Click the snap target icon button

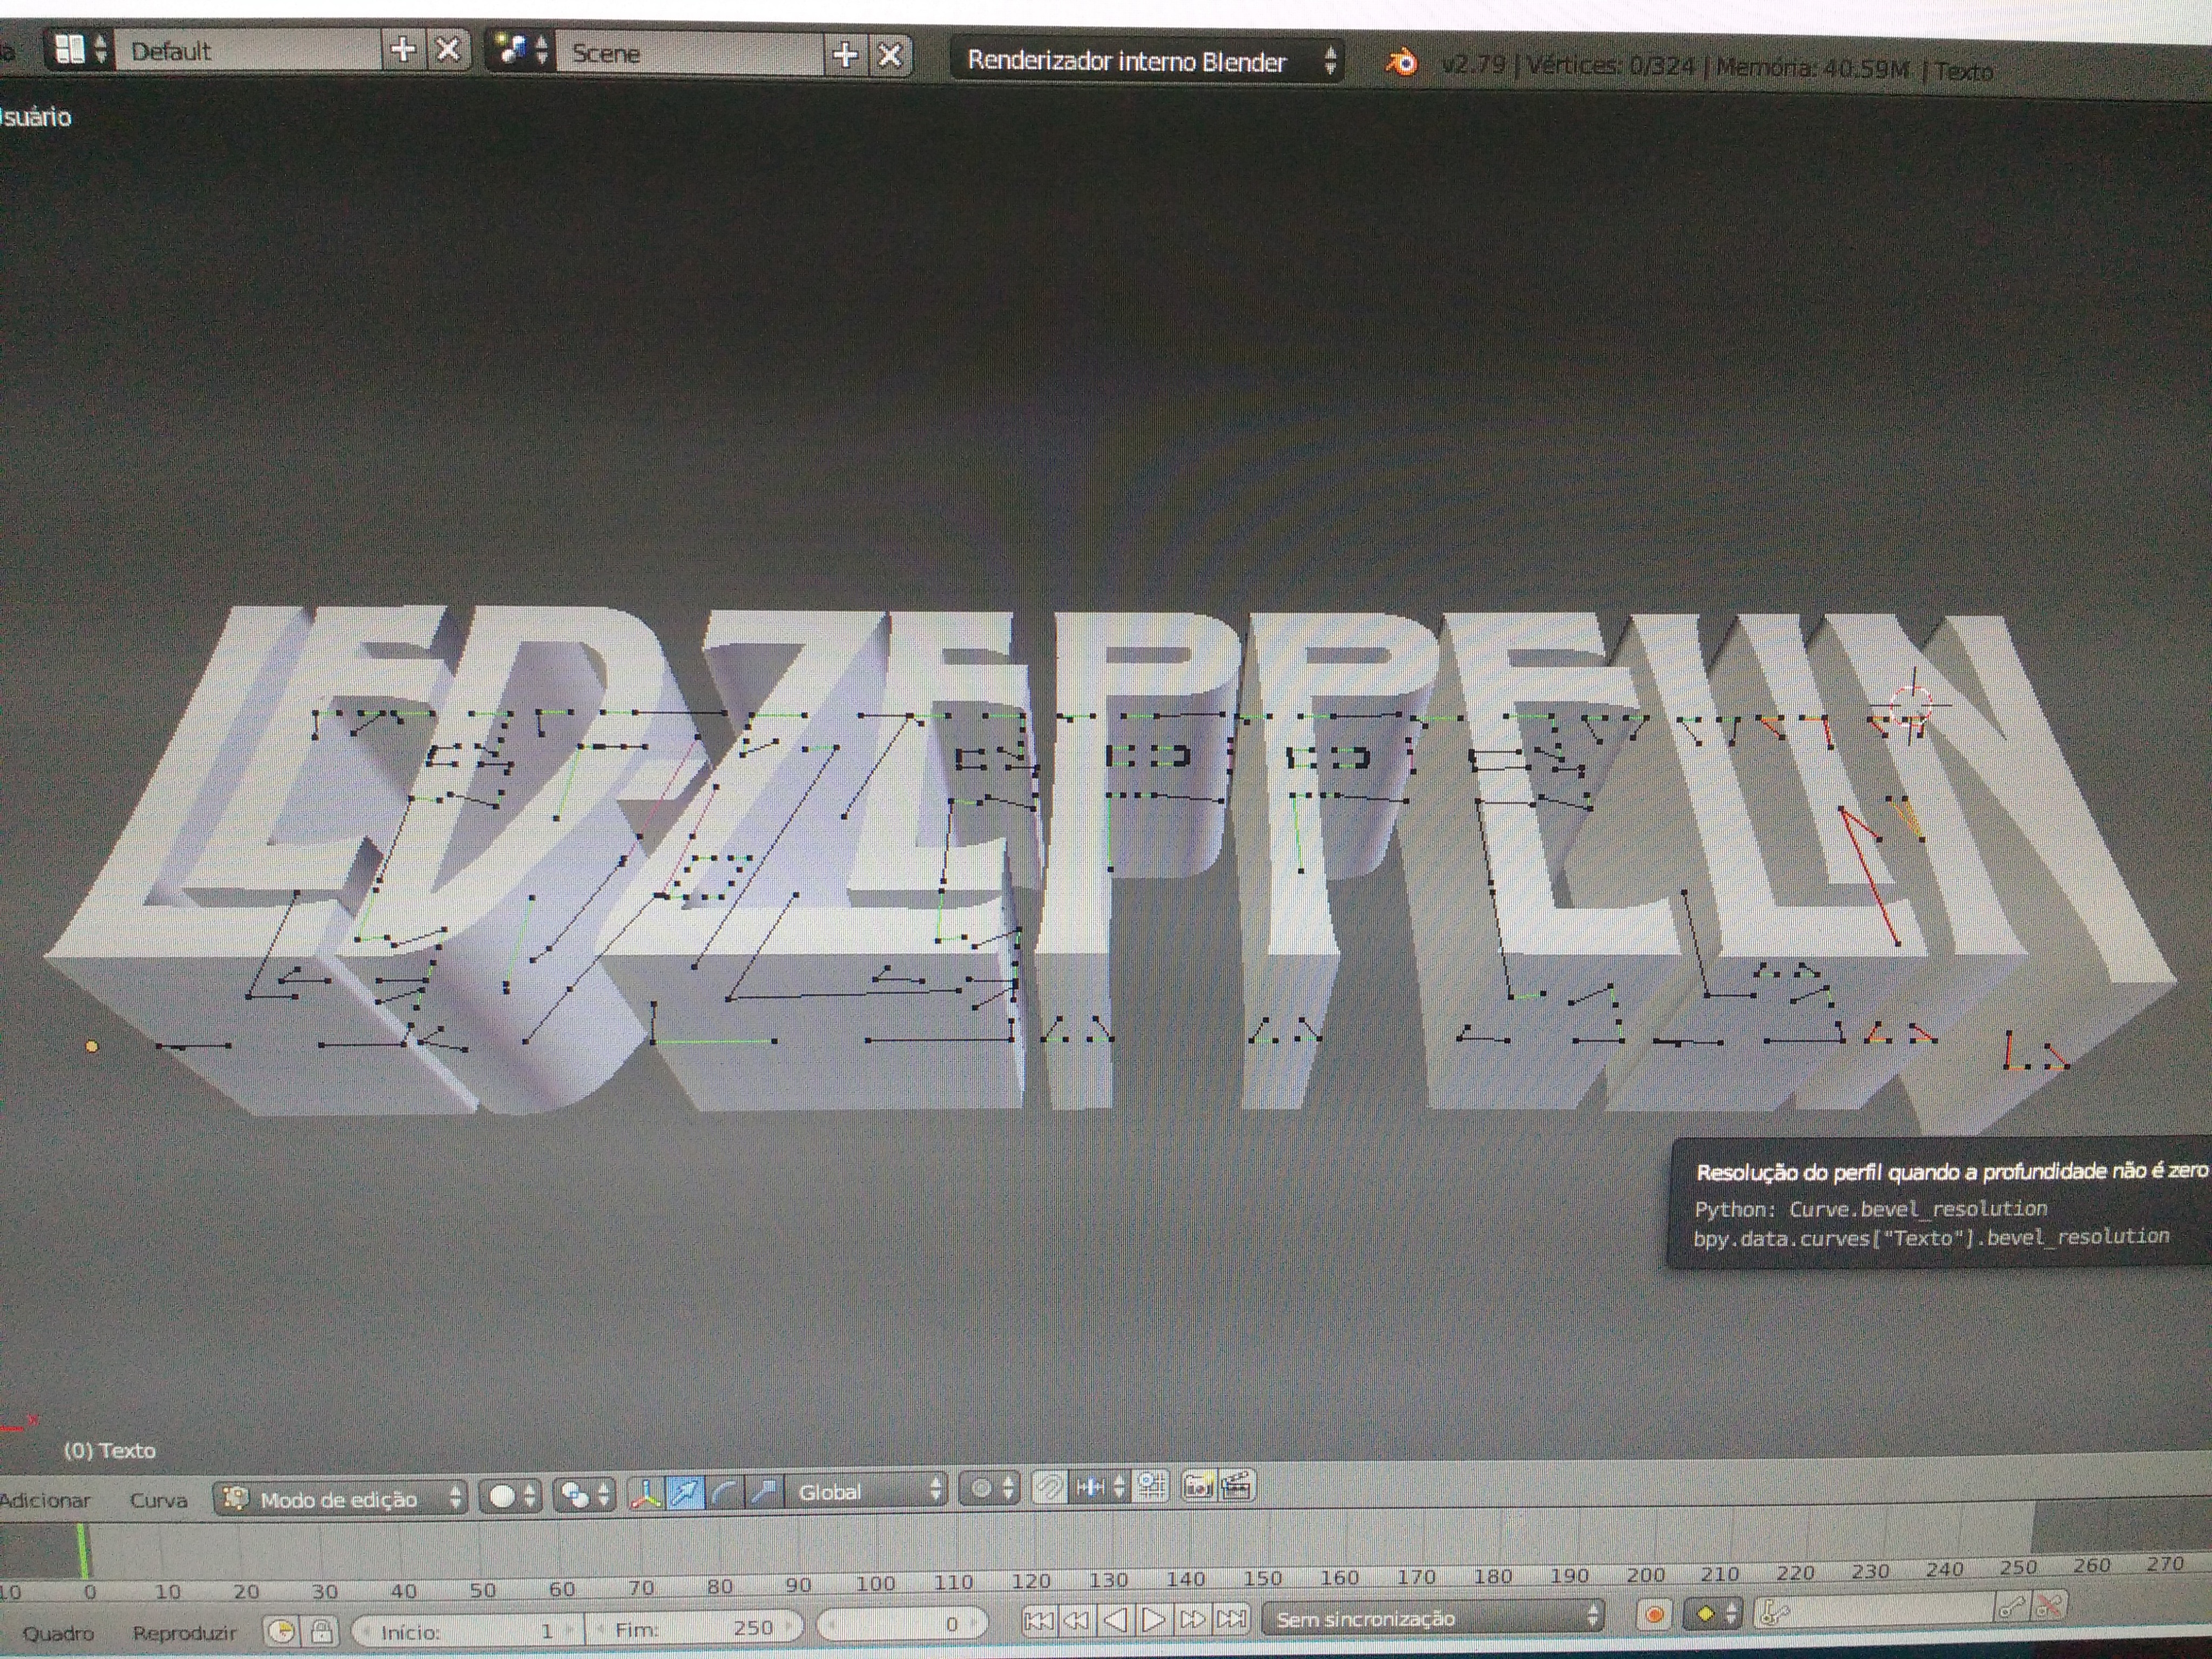1151,1487
